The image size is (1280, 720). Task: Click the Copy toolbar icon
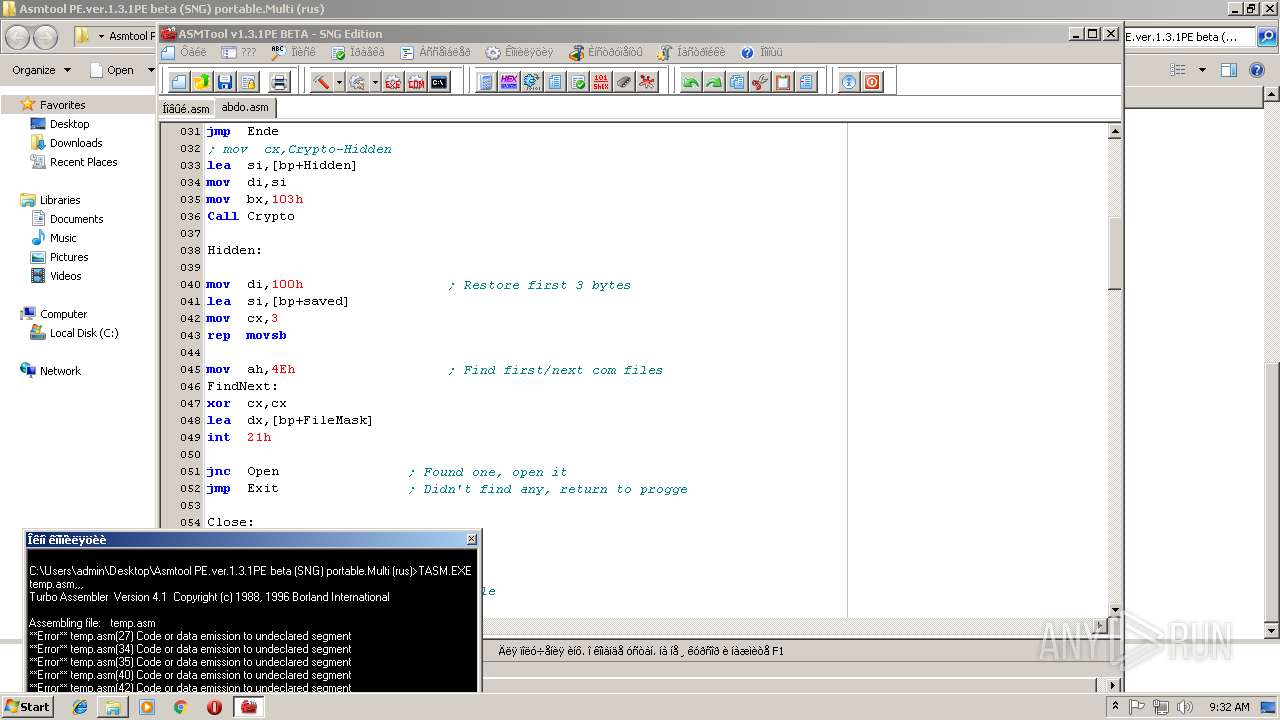[x=737, y=82]
